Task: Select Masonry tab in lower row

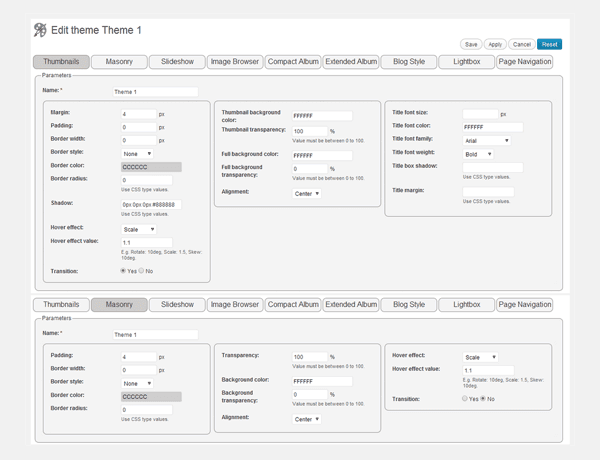Action: [119, 305]
